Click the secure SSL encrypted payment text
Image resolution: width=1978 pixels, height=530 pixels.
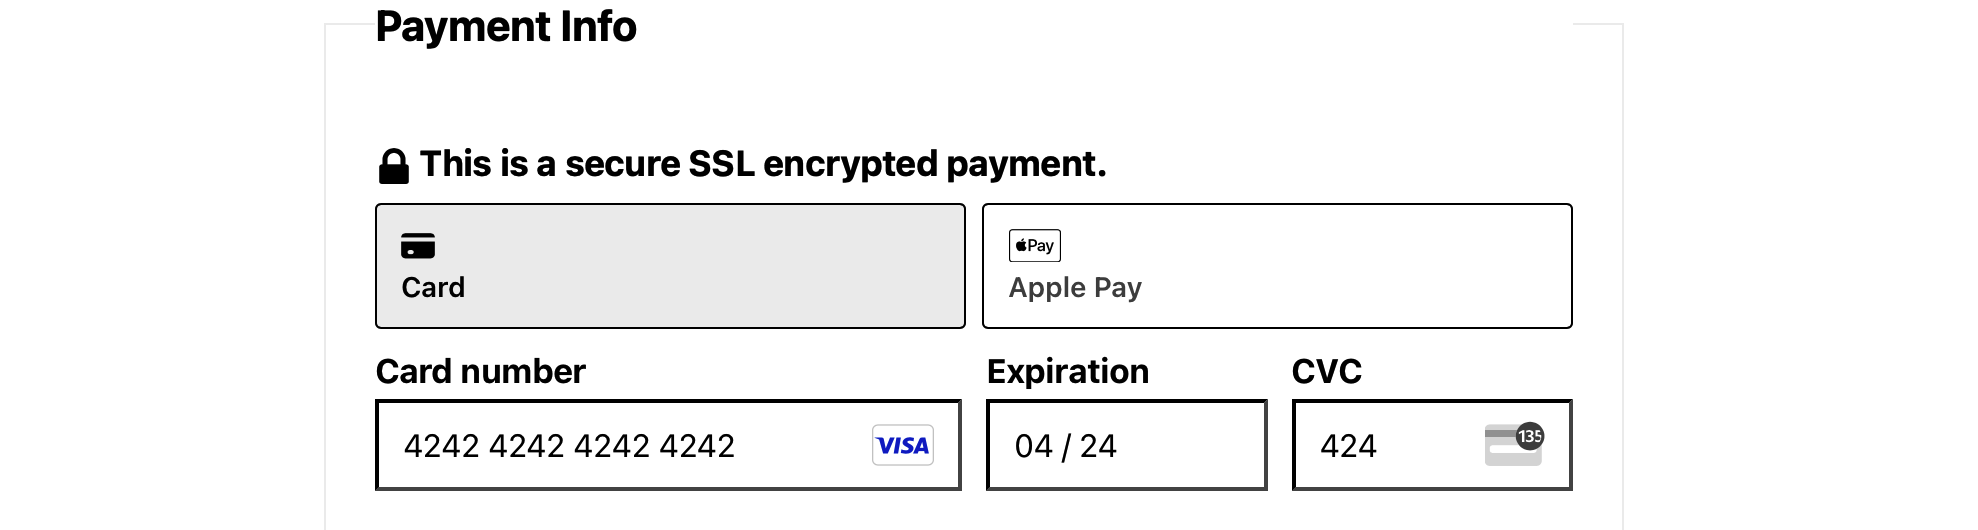[763, 164]
